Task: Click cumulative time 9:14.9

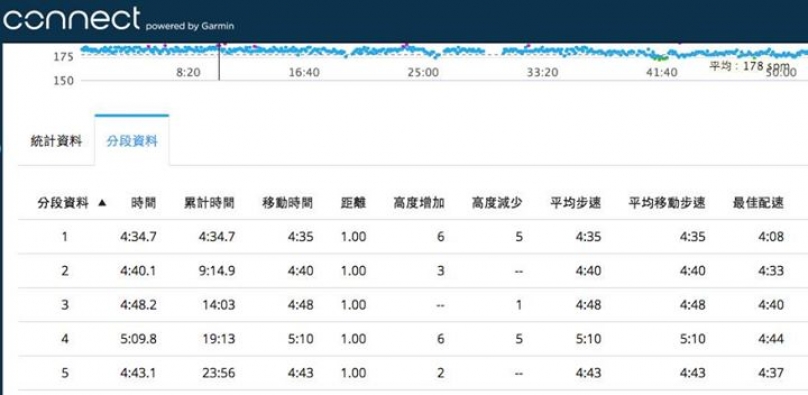Action: [217, 271]
